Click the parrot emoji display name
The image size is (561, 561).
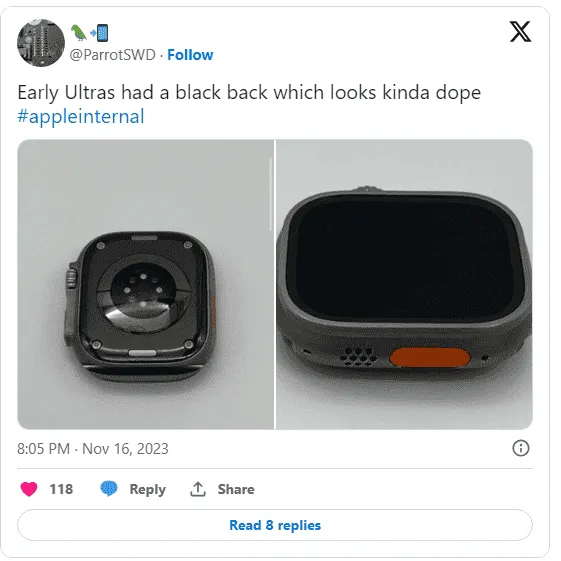tap(78, 33)
